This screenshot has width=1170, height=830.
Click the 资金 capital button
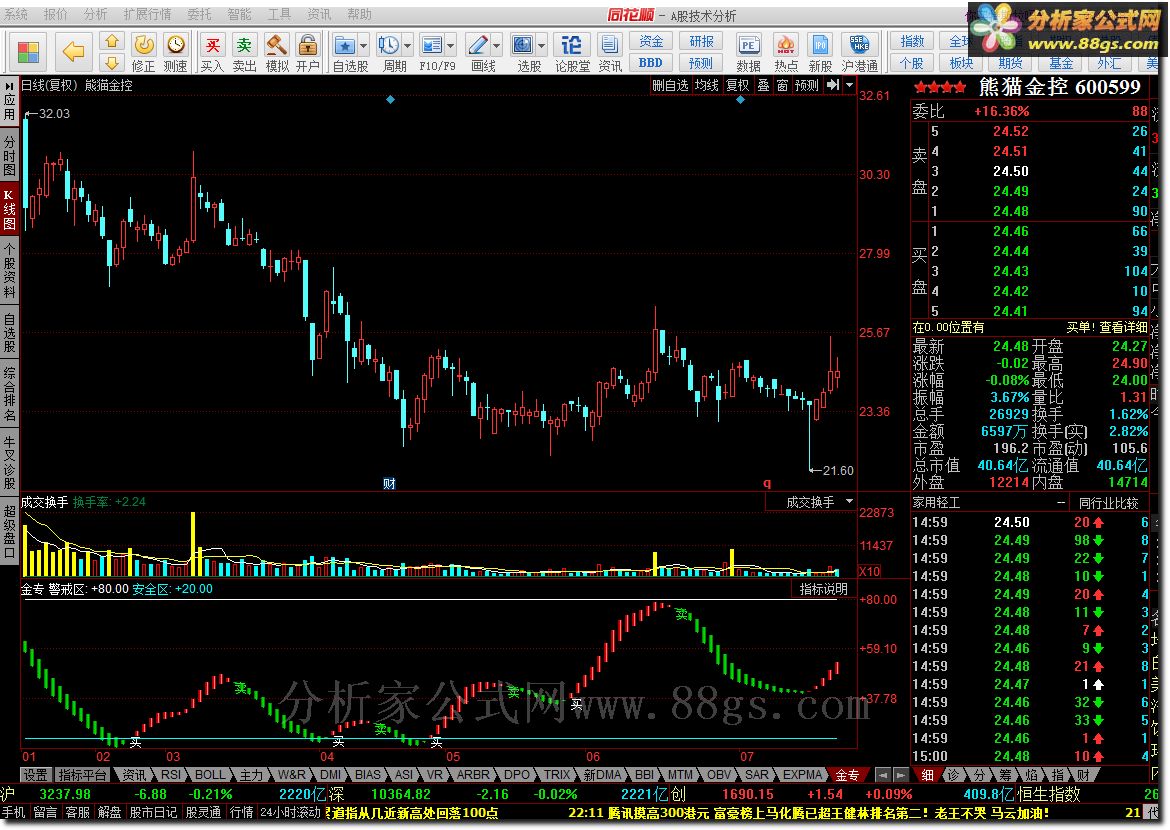tap(651, 41)
